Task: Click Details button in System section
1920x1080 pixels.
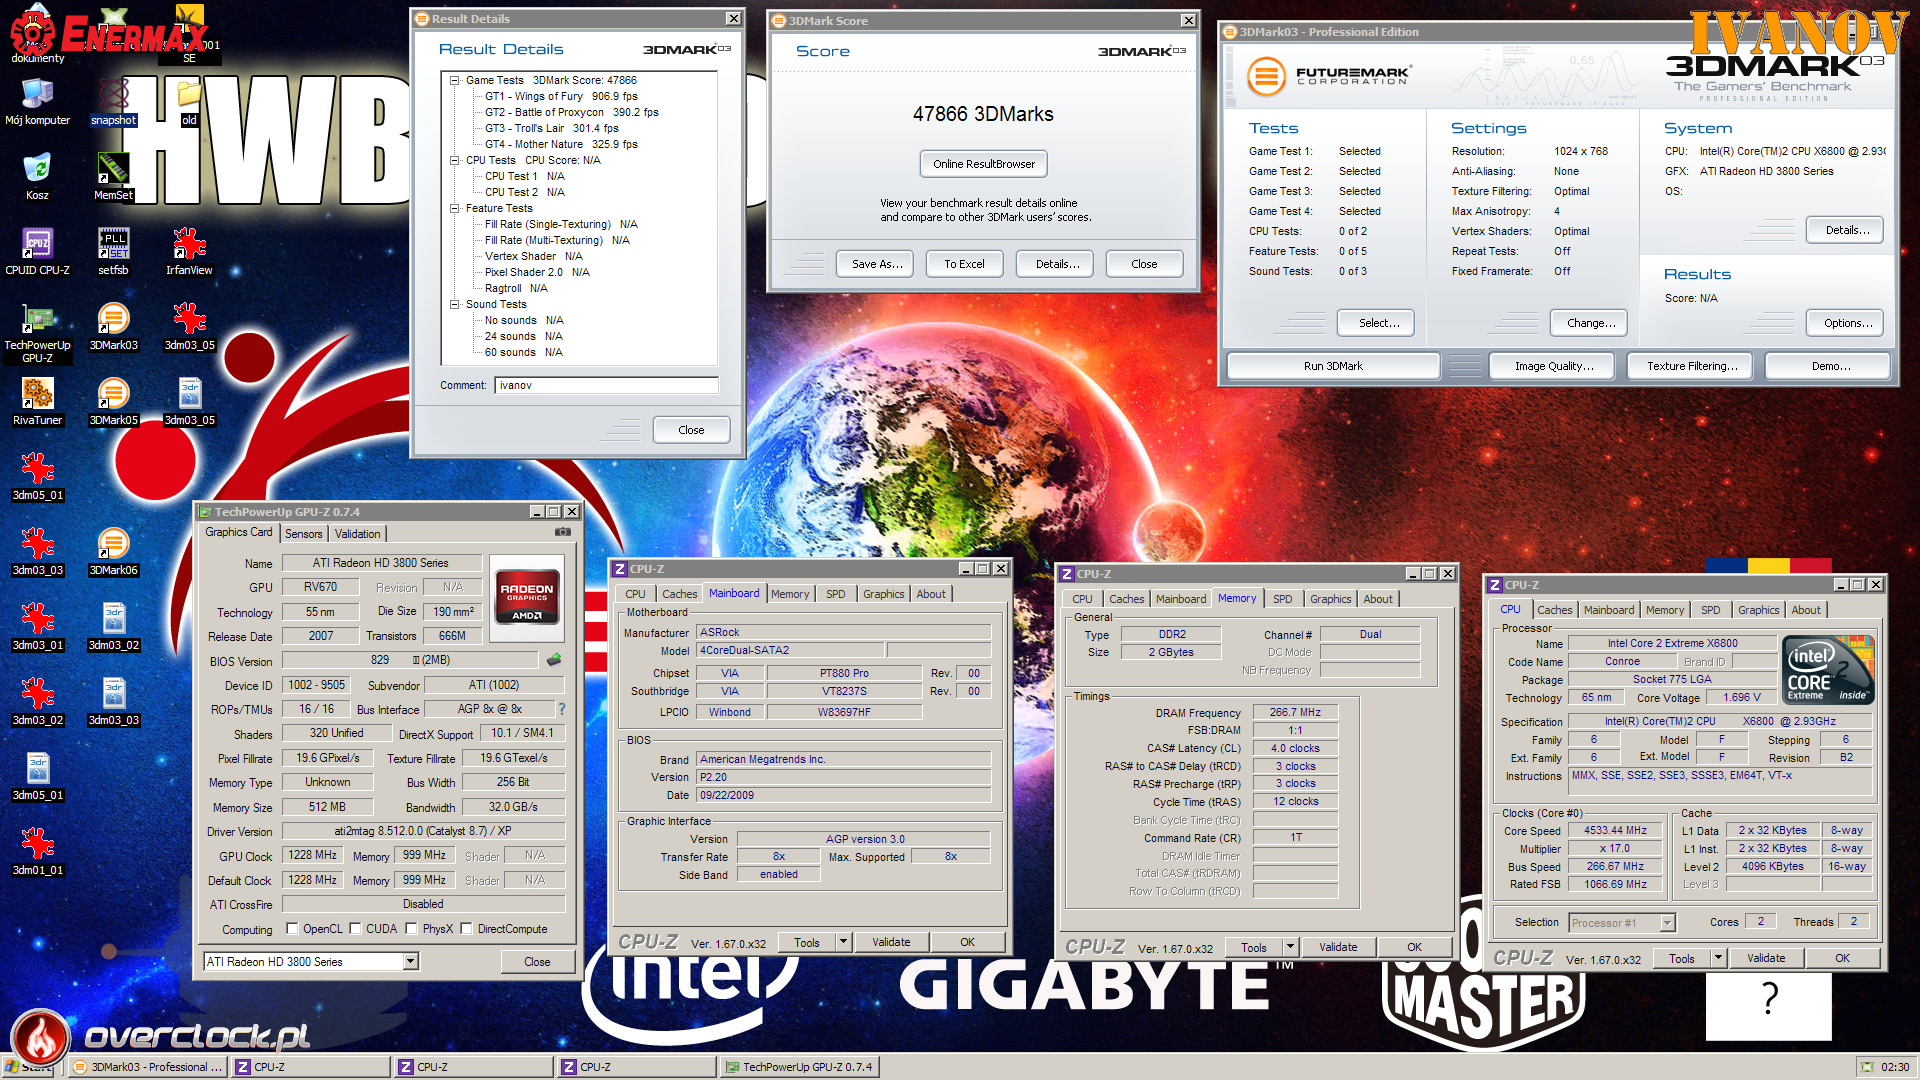Action: pos(1847,230)
